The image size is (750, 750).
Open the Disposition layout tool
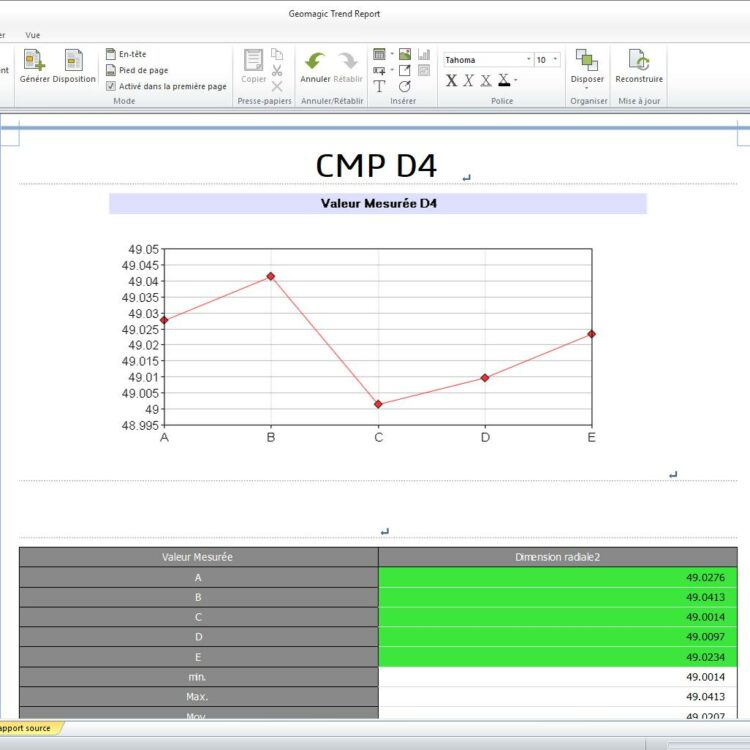pyautogui.click(x=74, y=65)
